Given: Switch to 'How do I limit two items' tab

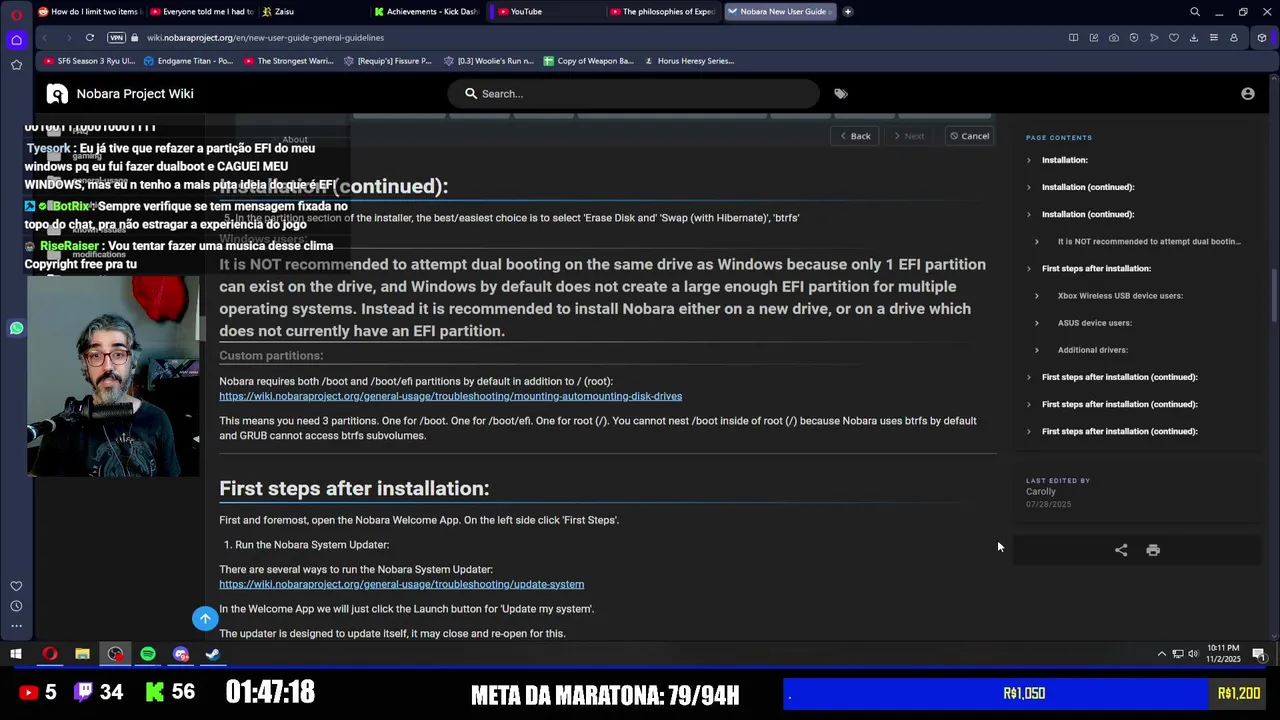Looking at the screenshot, I should 90,12.
